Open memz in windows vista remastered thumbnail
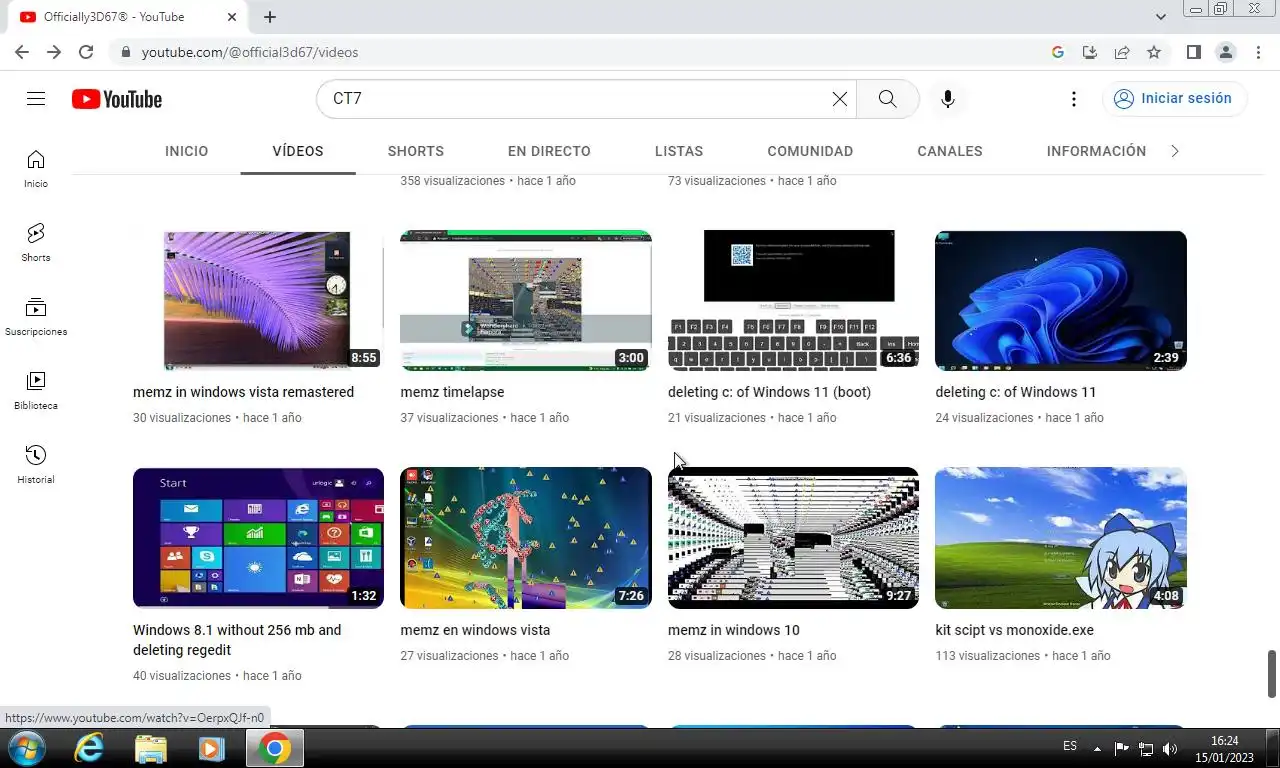The width and height of the screenshot is (1280, 768). click(x=258, y=300)
